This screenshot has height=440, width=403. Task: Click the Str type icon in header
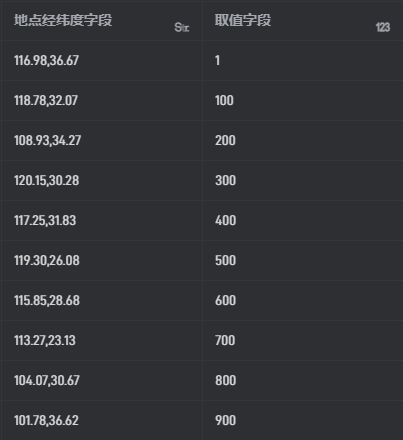pyautogui.click(x=182, y=27)
